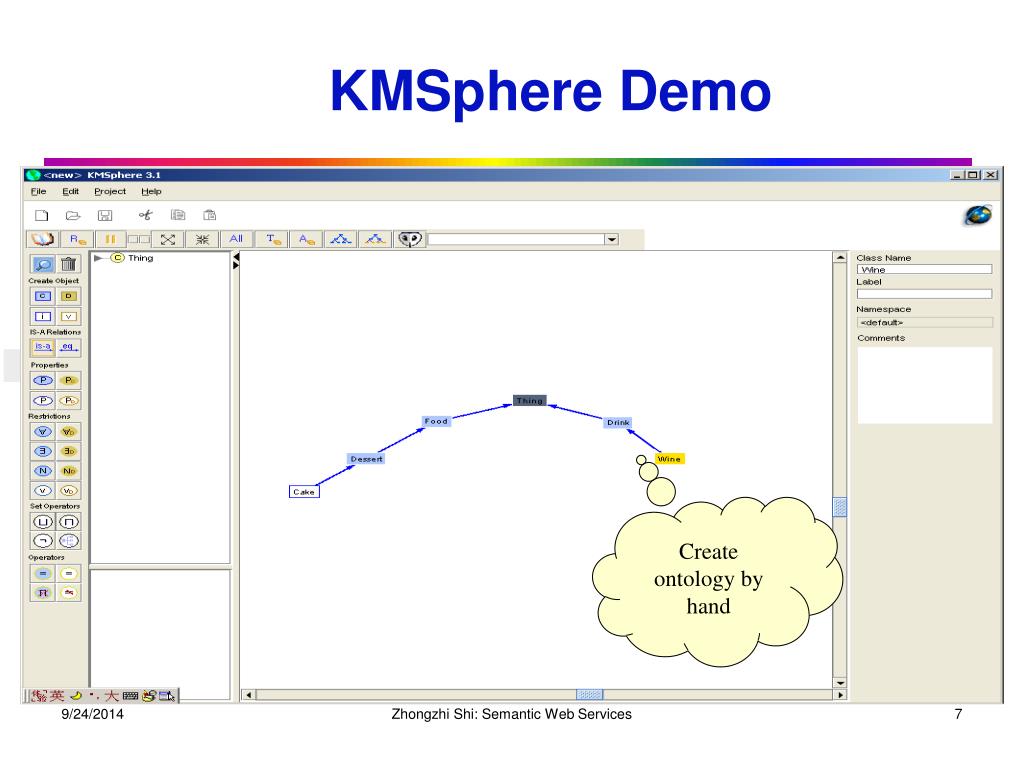Open the Edit menu
Image resolution: width=1024 pixels, height=768 pixels.
pyautogui.click(x=71, y=191)
